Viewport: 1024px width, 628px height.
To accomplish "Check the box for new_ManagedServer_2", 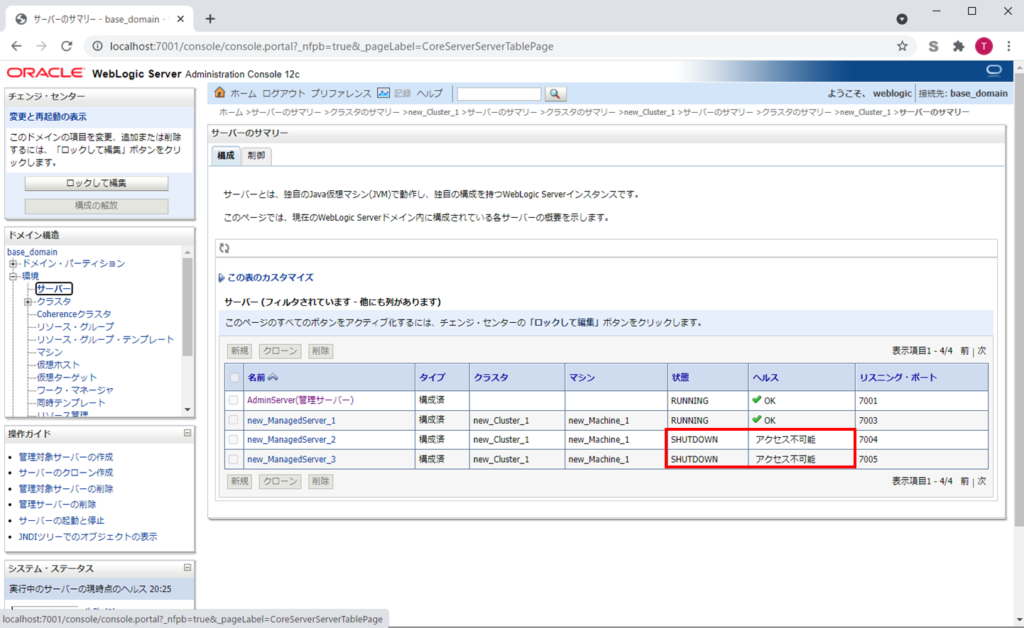I will click(x=234, y=440).
